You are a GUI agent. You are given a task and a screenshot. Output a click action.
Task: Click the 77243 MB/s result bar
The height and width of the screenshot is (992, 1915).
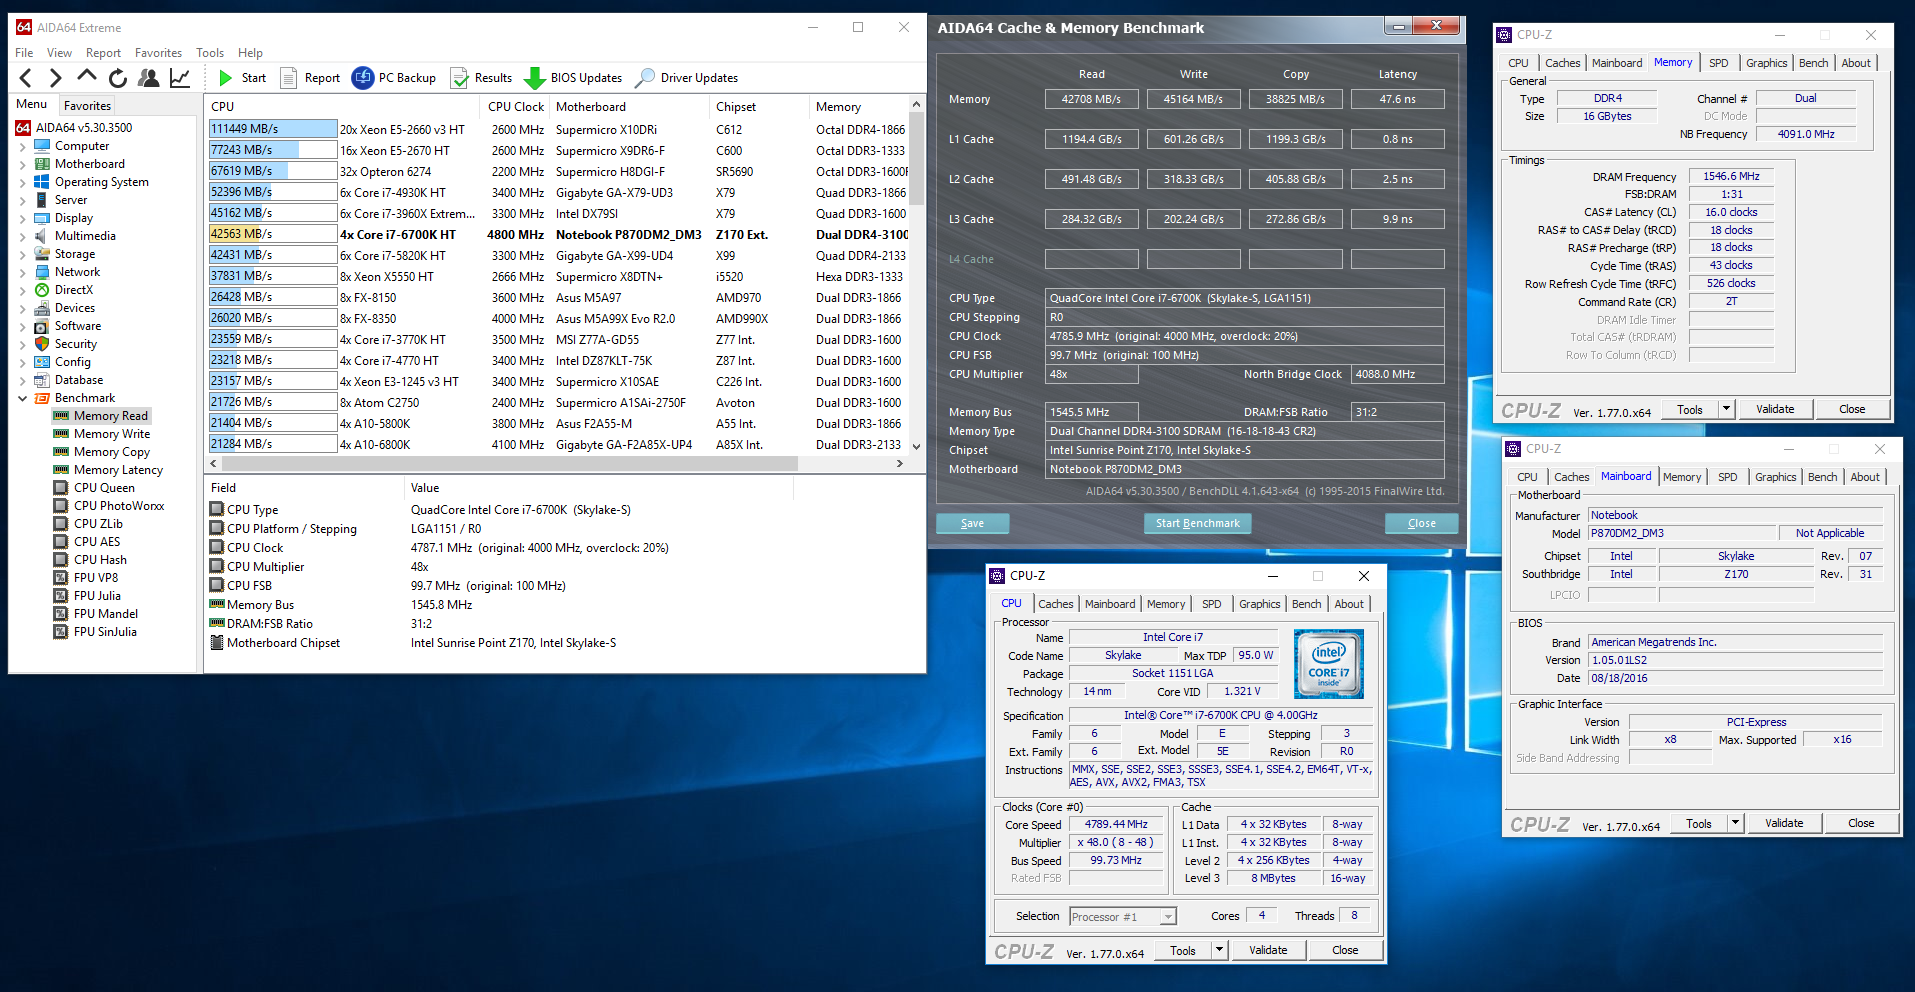[x=272, y=150]
